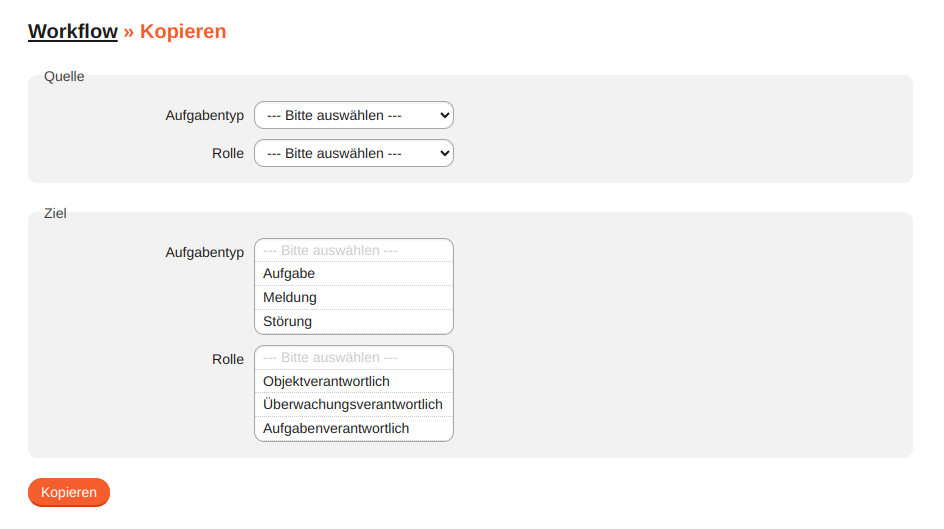Choose Überwachungsverantwortlich in Ziel Rolle list
944x529 pixels.
point(353,405)
